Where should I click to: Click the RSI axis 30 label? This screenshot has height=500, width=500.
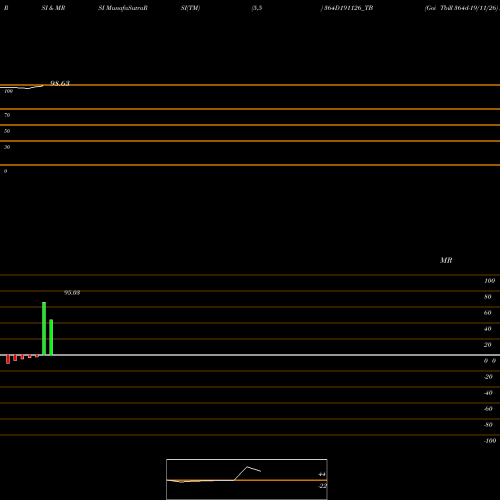click(7, 147)
